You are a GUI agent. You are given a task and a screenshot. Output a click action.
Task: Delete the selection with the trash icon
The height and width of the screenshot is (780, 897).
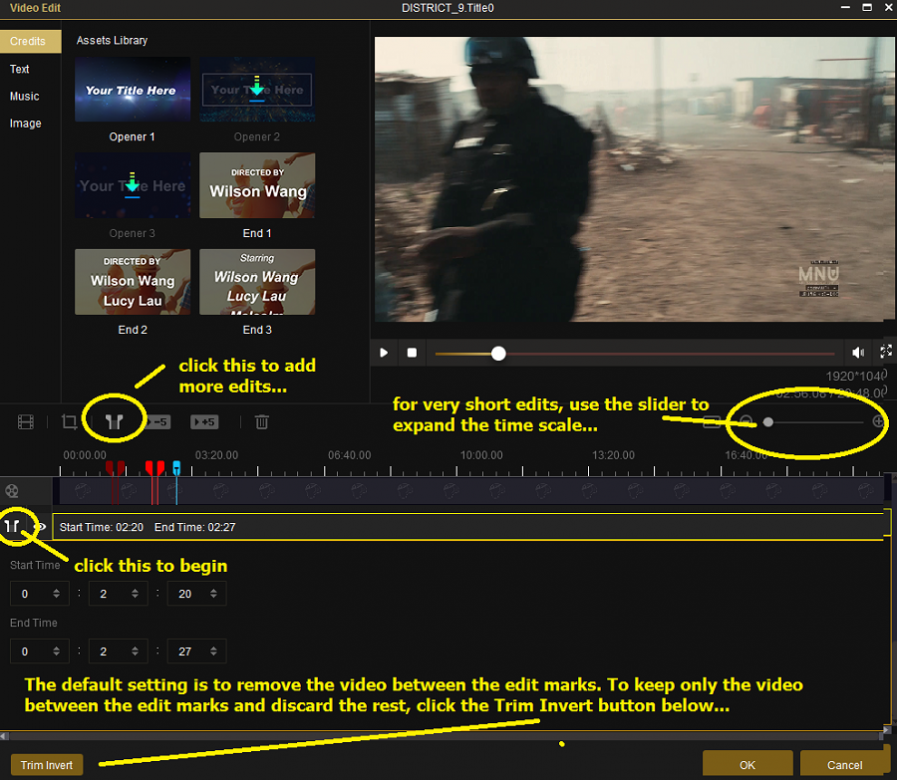click(261, 422)
